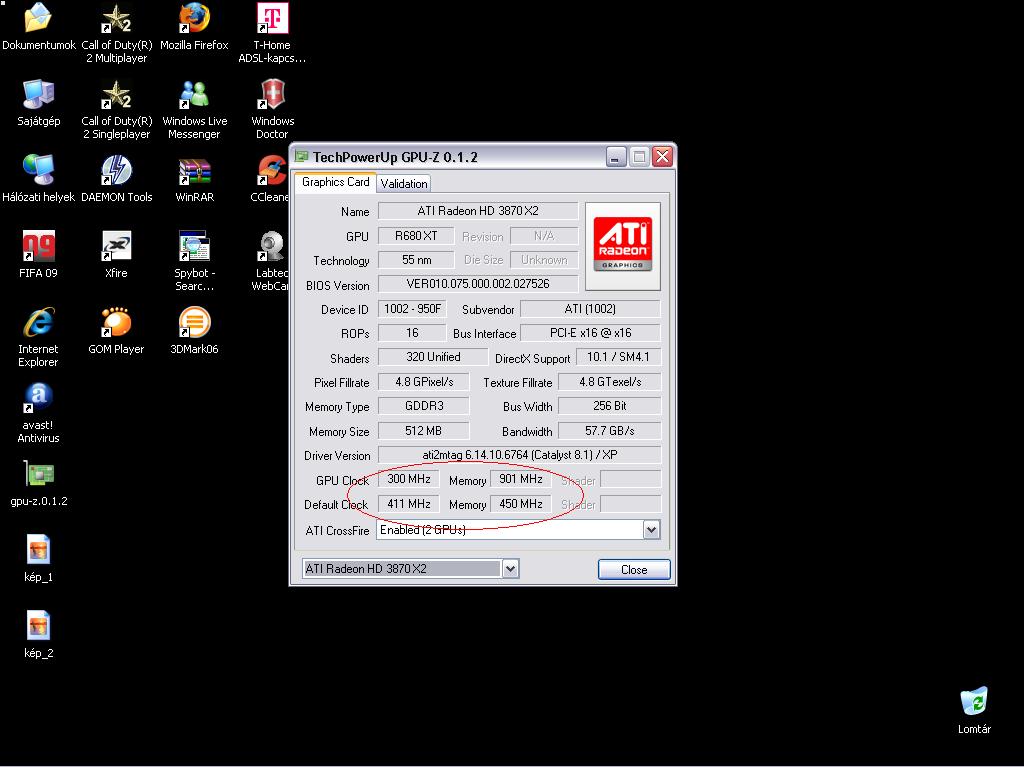Screen dimensions: 1024x768
Task: Click the 450 MHz default memory value
Action: (520, 504)
